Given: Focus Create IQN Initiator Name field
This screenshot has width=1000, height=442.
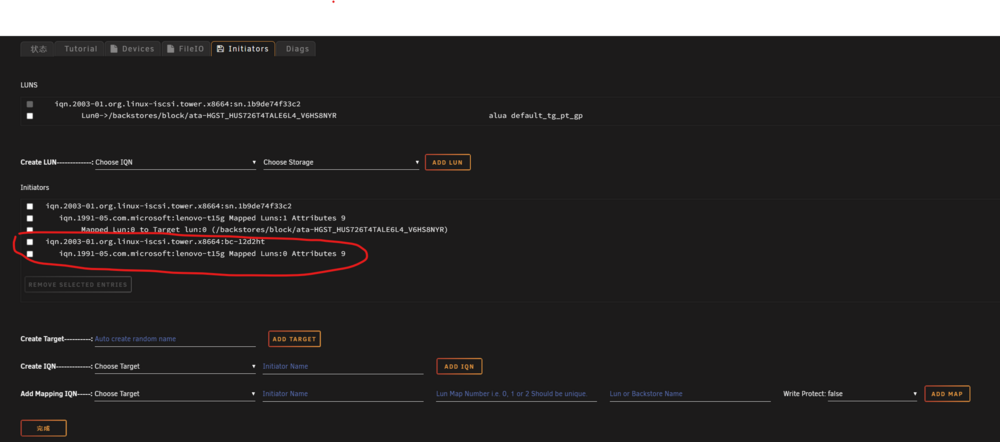Looking at the screenshot, I should 343,367.
